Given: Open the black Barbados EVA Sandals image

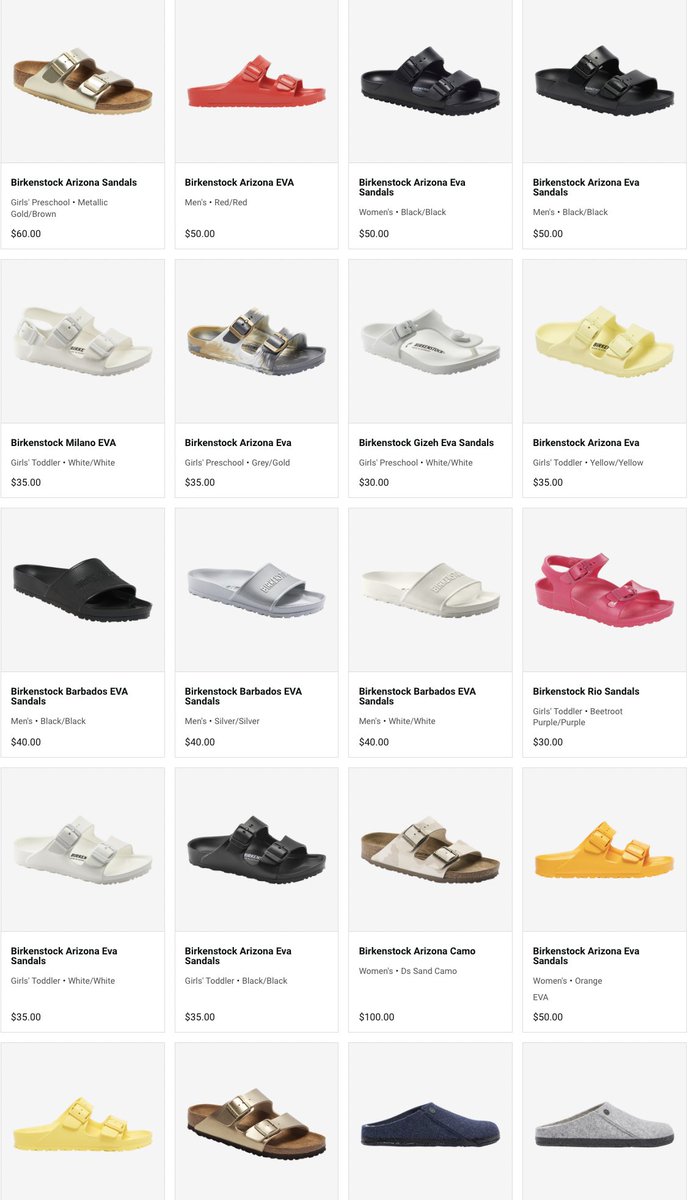Looking at the screenshot, I should pos(82,590).
